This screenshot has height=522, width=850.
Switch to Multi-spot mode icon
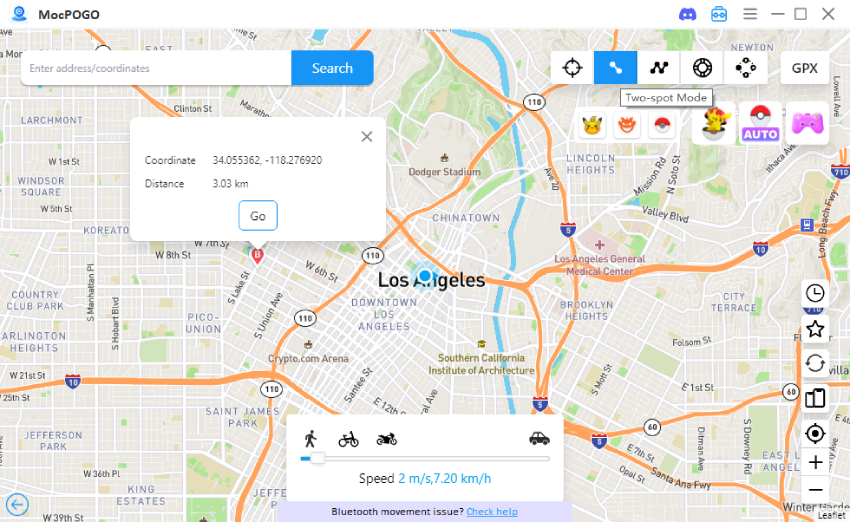659,68
